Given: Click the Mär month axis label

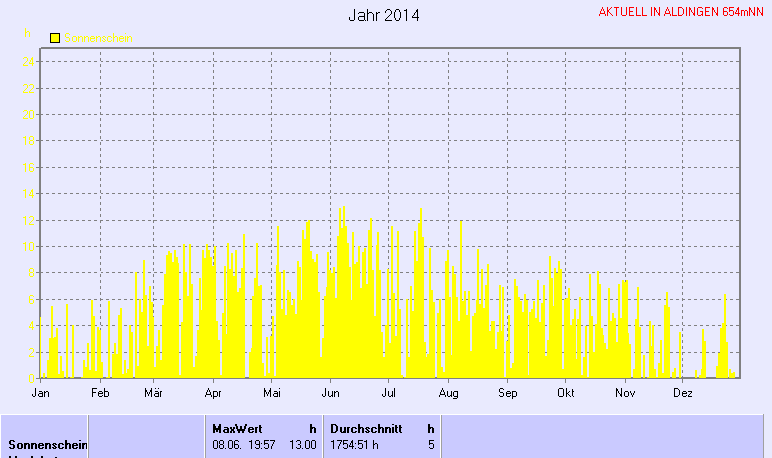Looking at the screenshot, I should pyautogui.click(x=154, y=394).
